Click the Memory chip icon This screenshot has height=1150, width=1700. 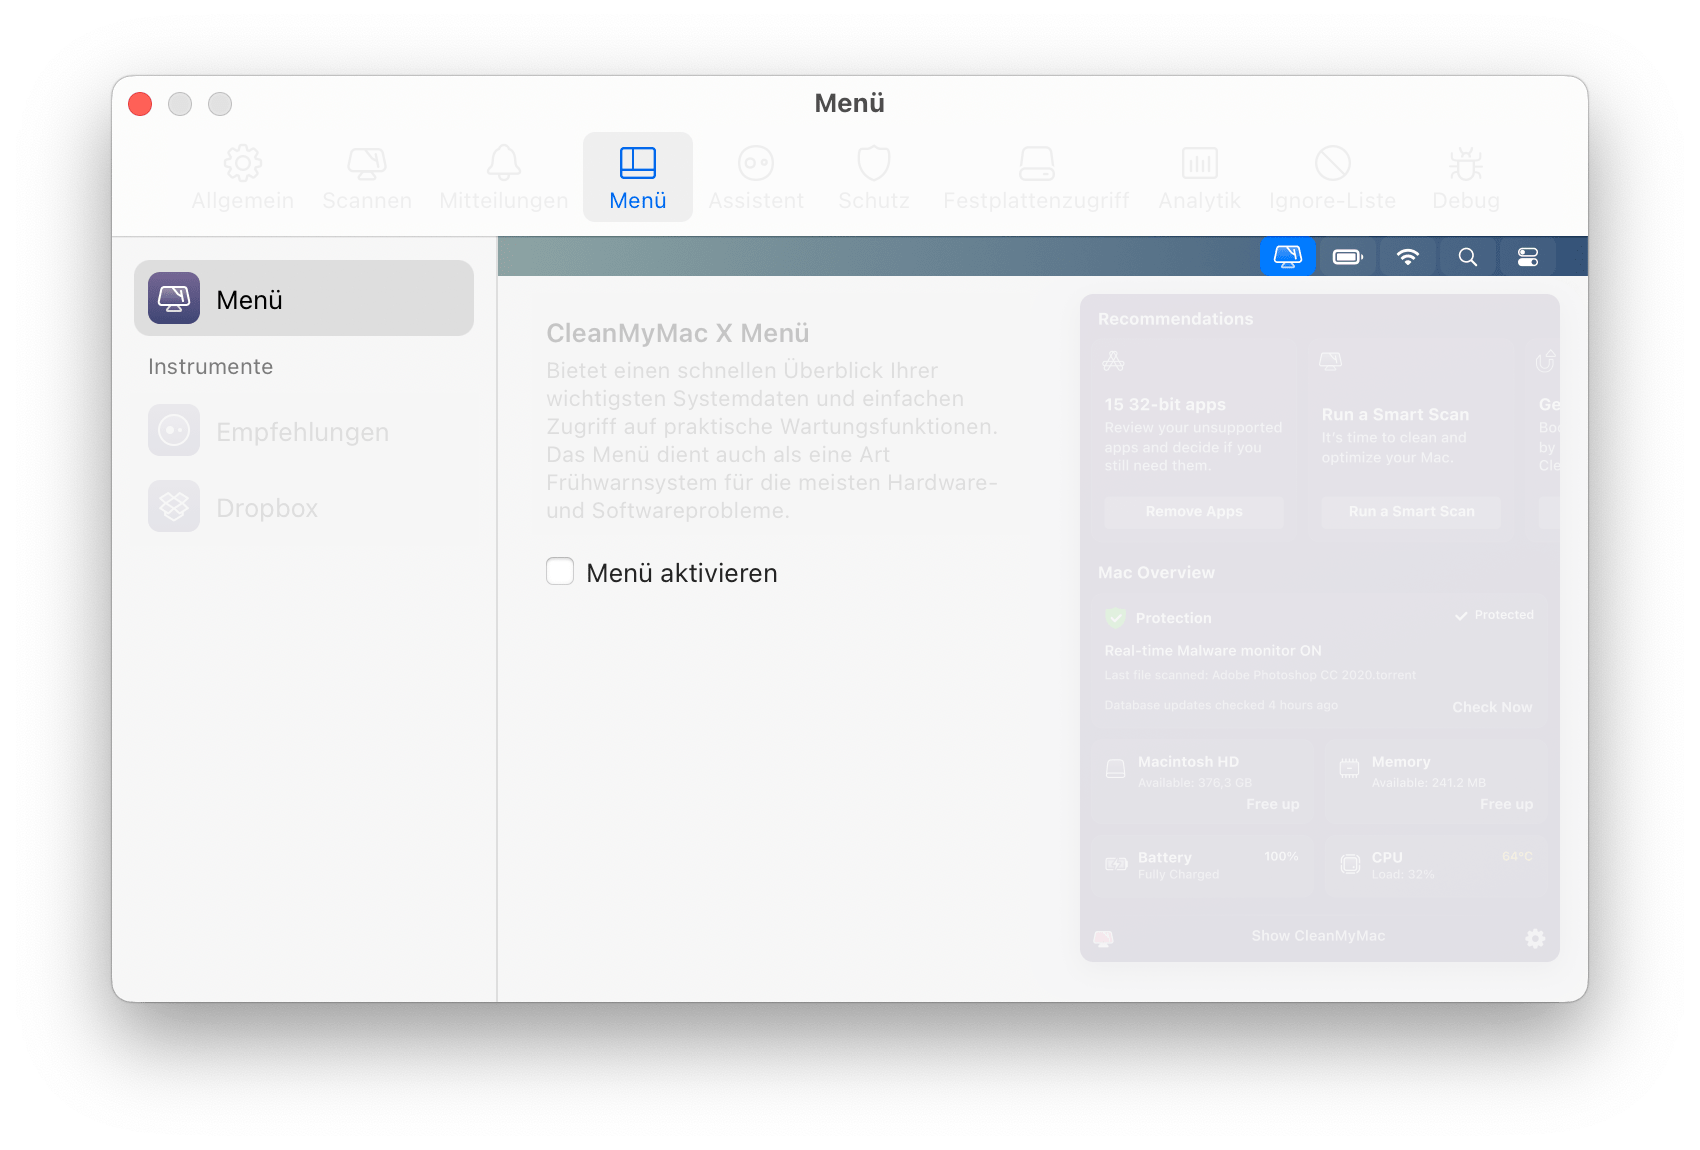coord(1349,768)
